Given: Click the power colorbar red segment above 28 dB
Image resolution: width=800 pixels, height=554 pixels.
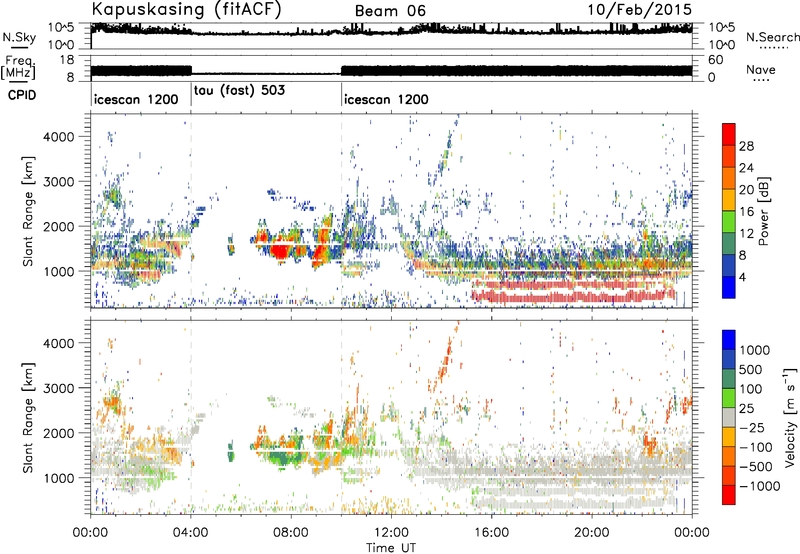Looking at the screenshot, I should (729, 134).
